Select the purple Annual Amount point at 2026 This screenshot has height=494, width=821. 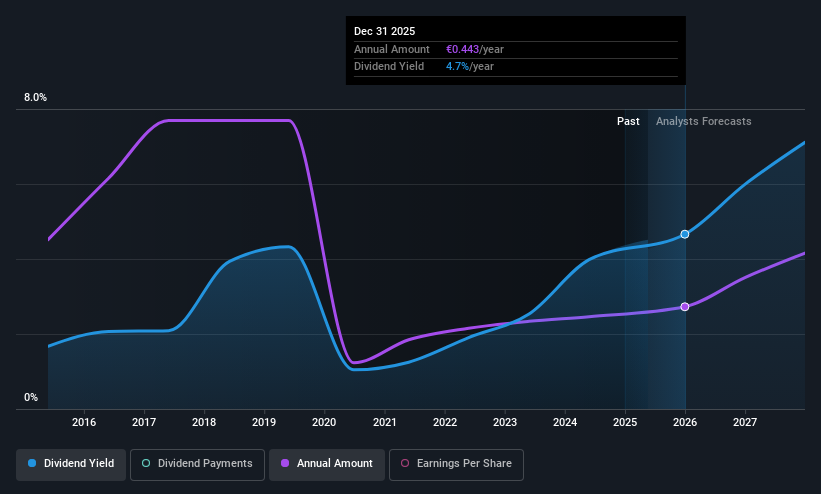coord(685,306)
